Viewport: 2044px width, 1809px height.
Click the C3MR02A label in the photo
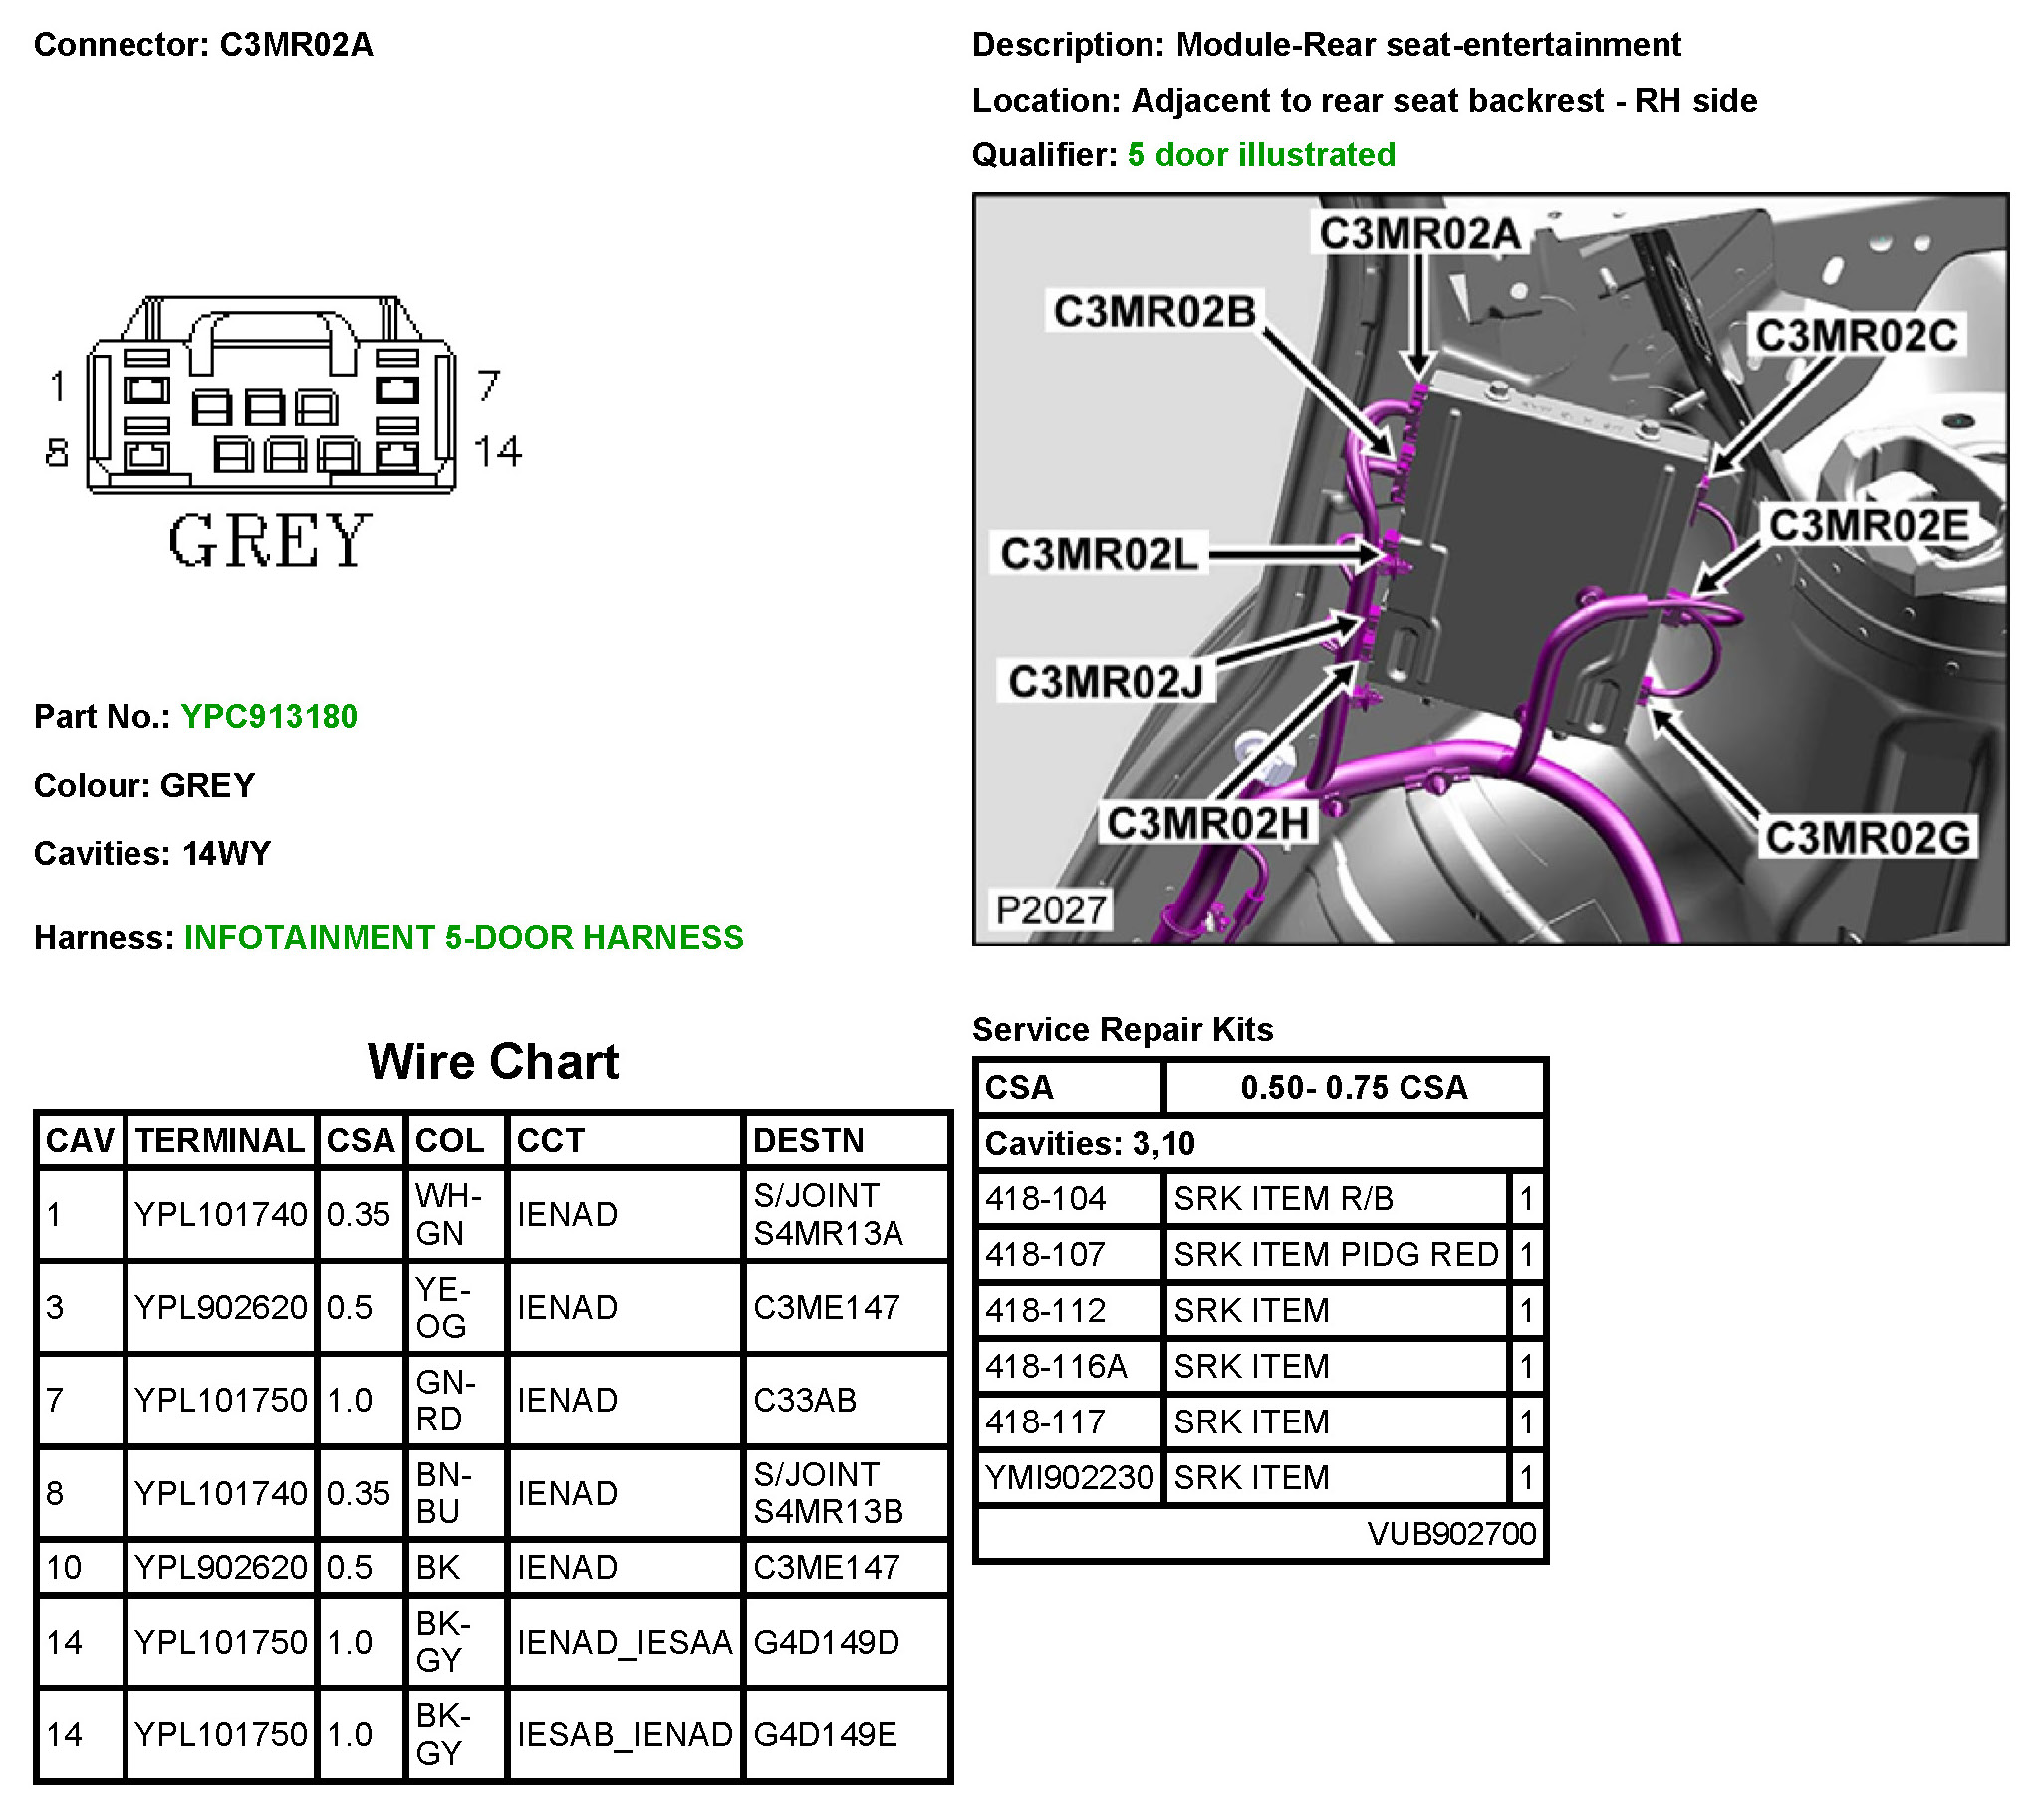(x=1418, y=233)
